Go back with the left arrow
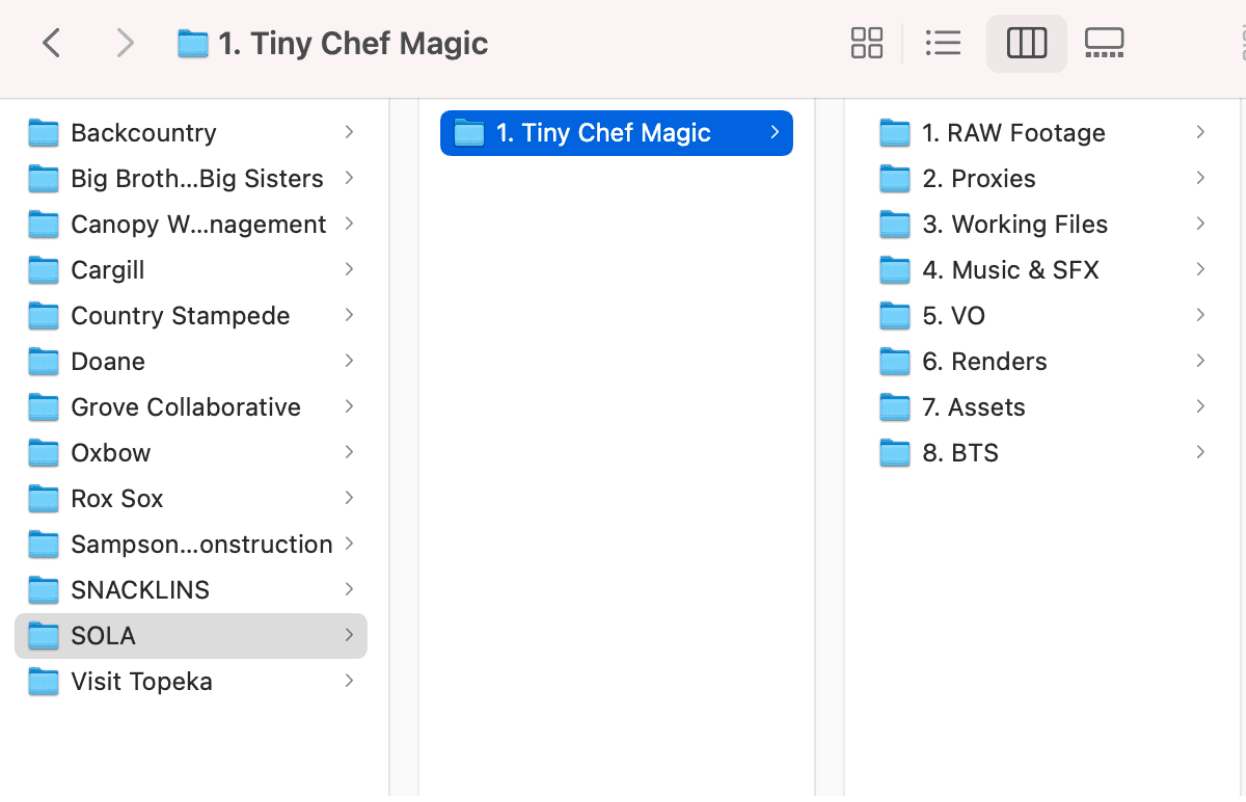 tap(52, 43)
